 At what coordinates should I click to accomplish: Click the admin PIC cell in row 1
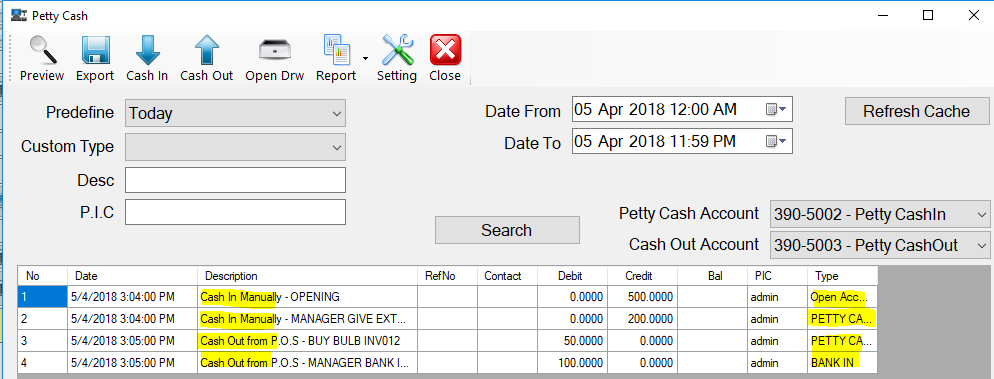pyautogui.click(x=777, y=296)
